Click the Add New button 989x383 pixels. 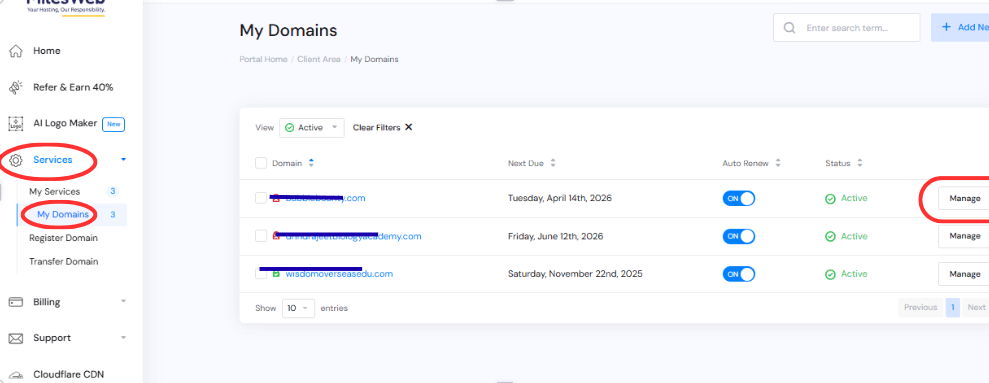click(960, 27)
